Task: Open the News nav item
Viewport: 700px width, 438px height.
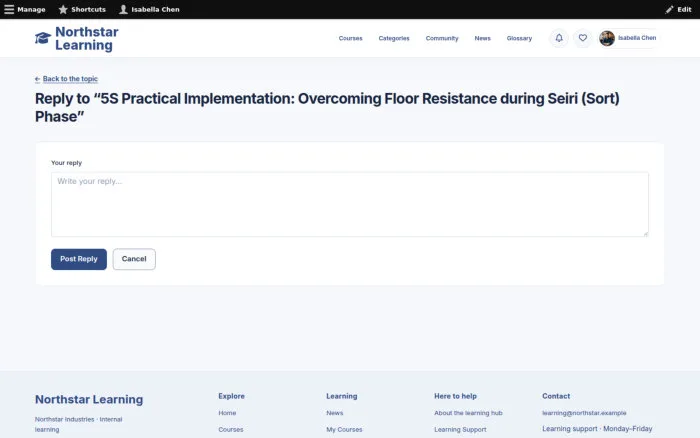Action: 482,38
